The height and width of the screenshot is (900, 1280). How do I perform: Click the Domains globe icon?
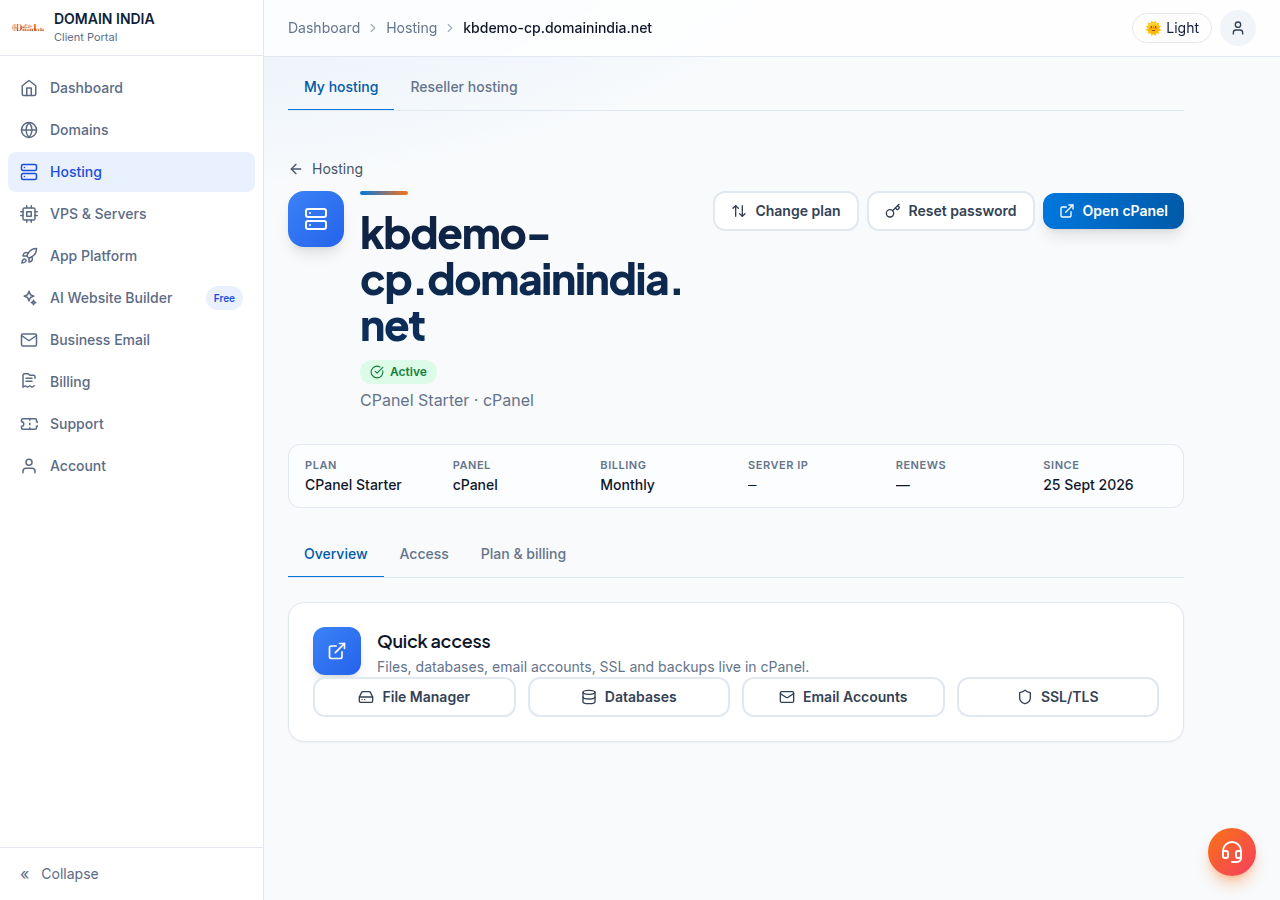[29, 130]
